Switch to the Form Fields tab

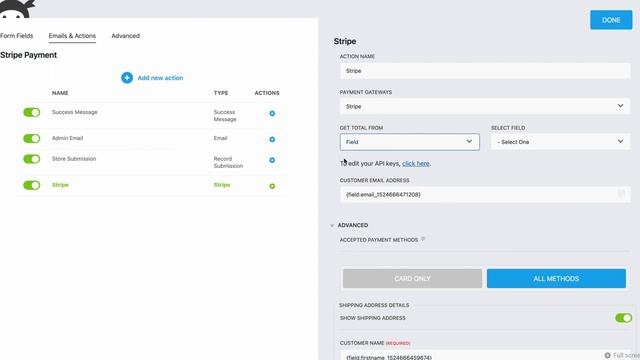pos(16,36)
